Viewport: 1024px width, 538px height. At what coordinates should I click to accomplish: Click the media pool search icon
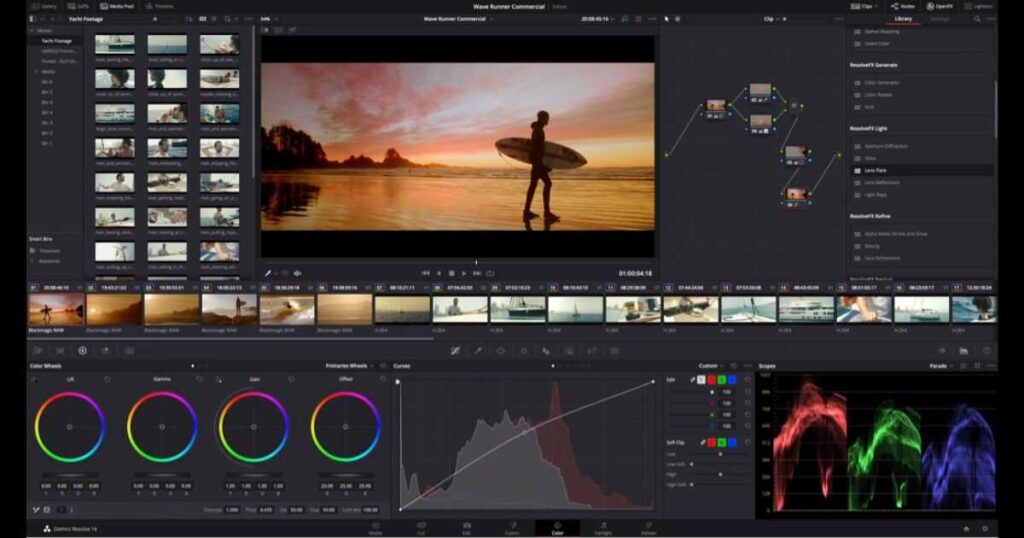pos(227,19)
